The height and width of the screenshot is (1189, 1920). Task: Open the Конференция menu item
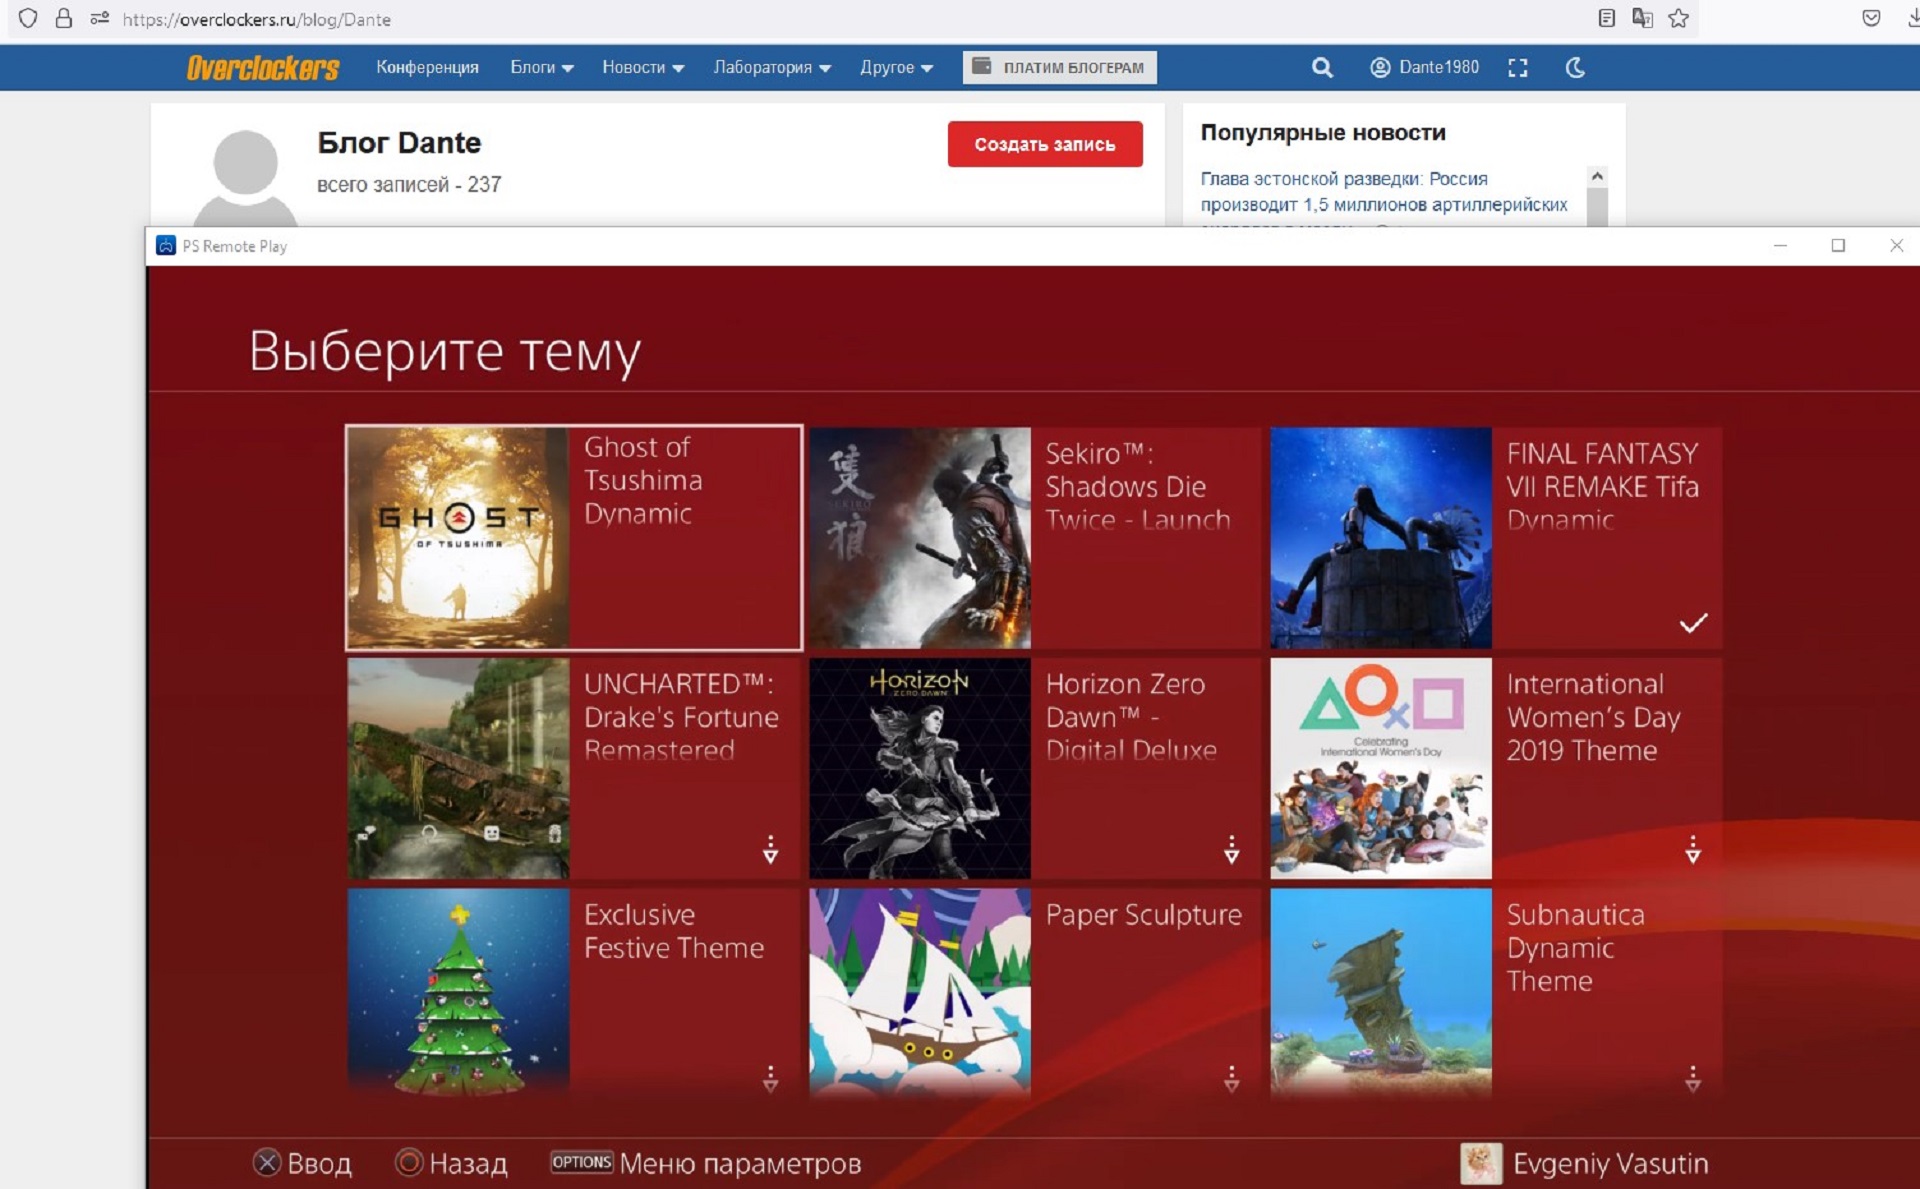[x=427, y=67]
